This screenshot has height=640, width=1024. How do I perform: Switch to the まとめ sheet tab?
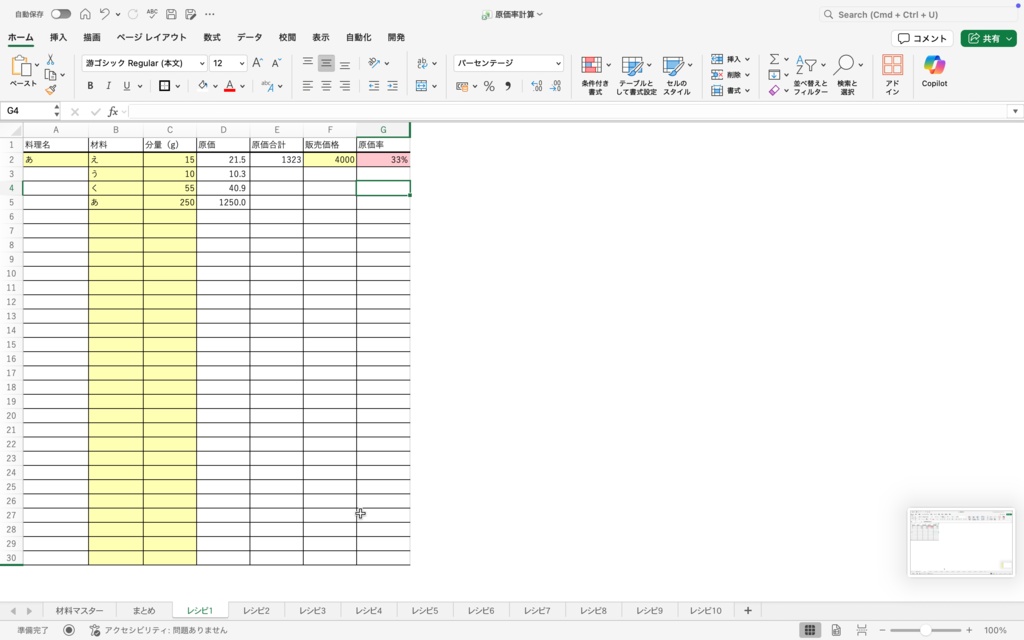pyautogui.click(x=144, y=611)
